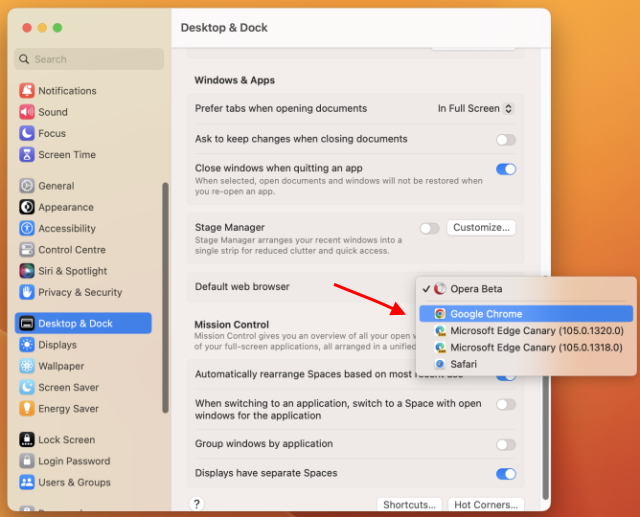Click the Opera Beta logo icon

440,288
